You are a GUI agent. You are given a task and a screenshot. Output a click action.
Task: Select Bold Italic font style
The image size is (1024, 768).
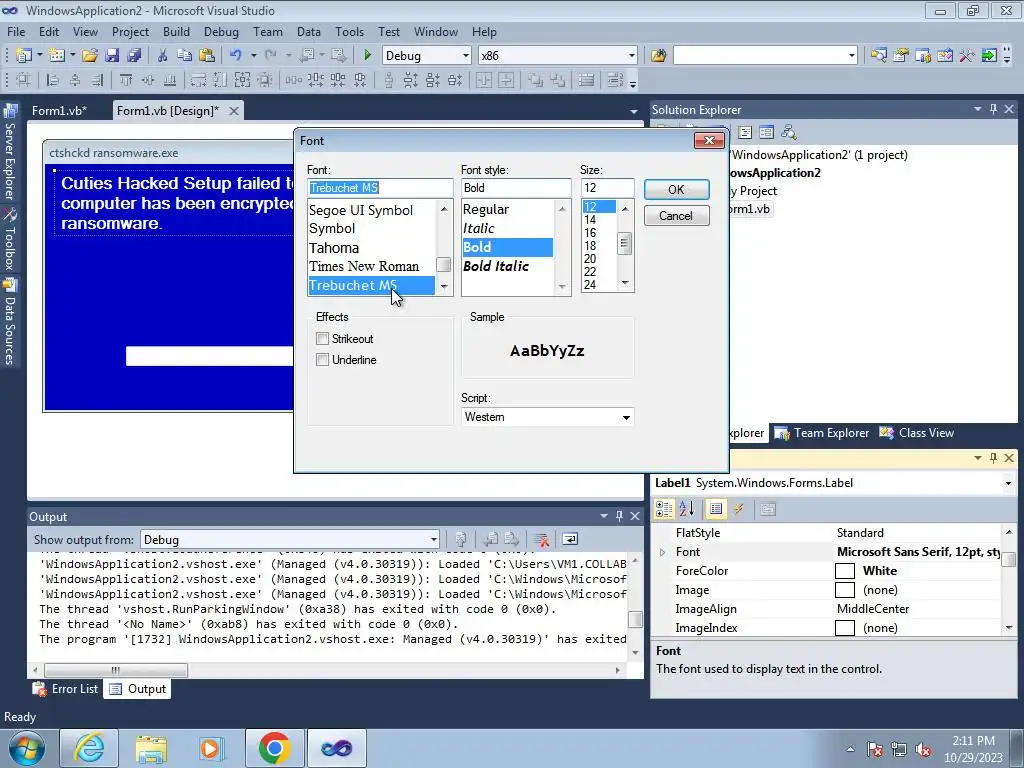pos(508,266)
